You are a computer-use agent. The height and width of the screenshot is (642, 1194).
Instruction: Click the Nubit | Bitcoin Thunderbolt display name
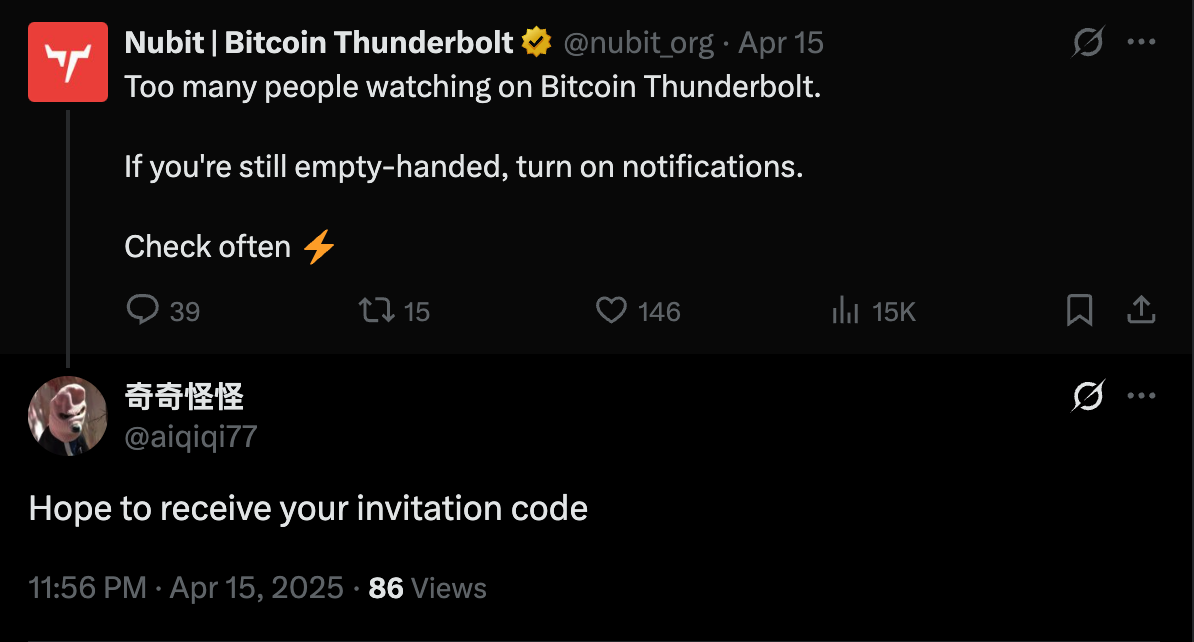(x=319, y=42)
